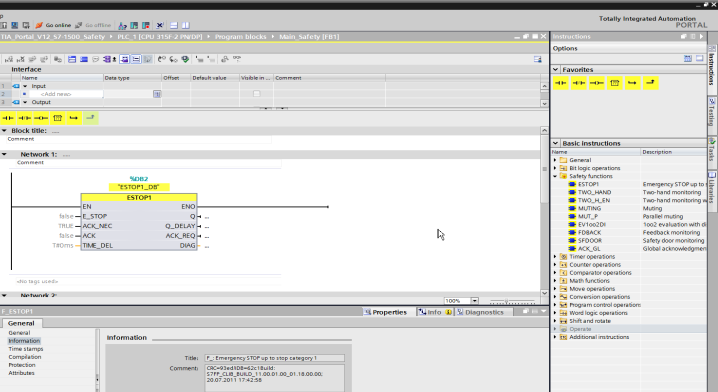This screenshot has height=392, width=718.
Task: Insert normally closed contact from editor favorites bar
Action: coord(24,118)
